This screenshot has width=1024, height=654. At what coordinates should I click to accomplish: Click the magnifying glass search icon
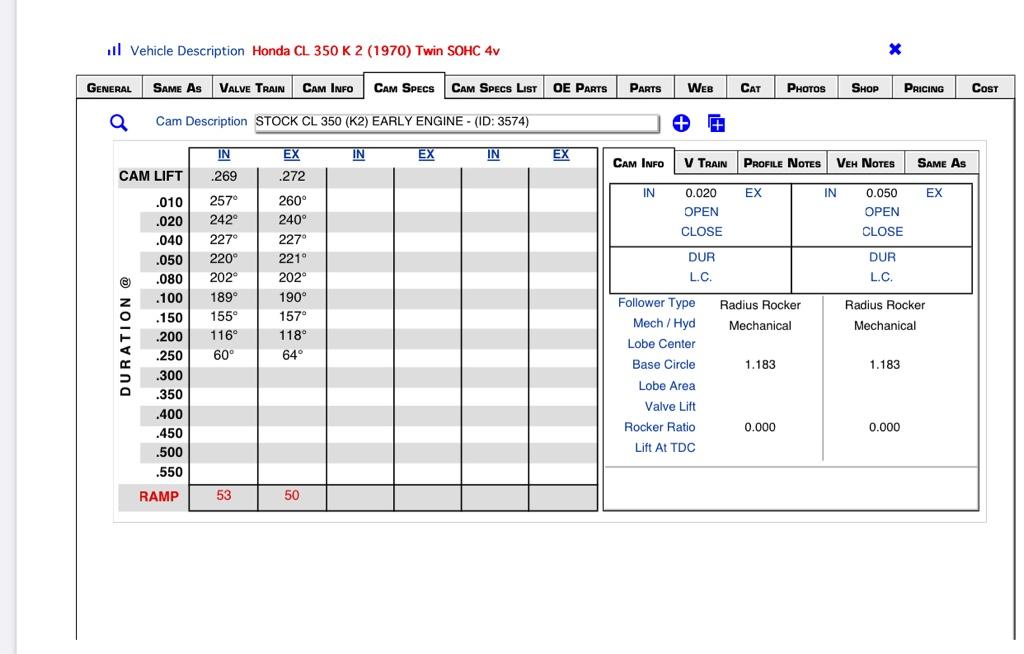[x=118, y=122]
